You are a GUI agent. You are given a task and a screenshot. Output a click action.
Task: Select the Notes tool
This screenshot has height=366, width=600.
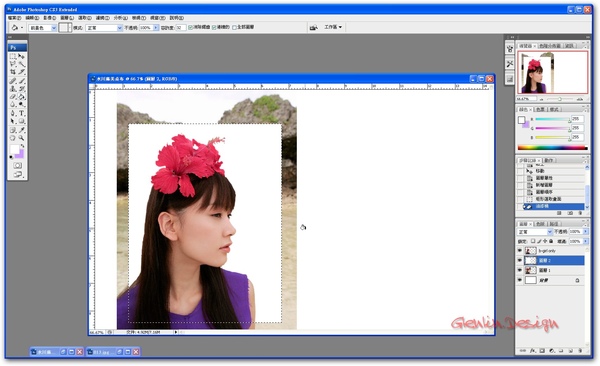pos(13,130)
